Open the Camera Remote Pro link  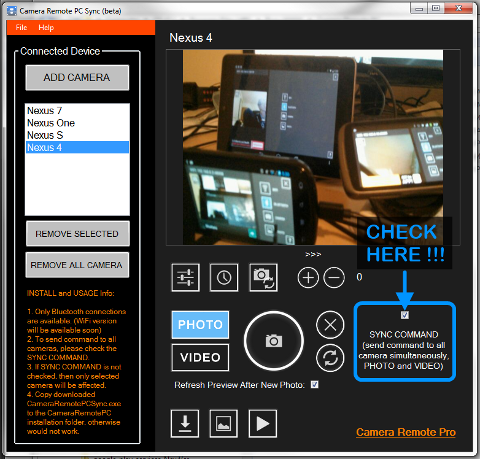pos(406,432)
